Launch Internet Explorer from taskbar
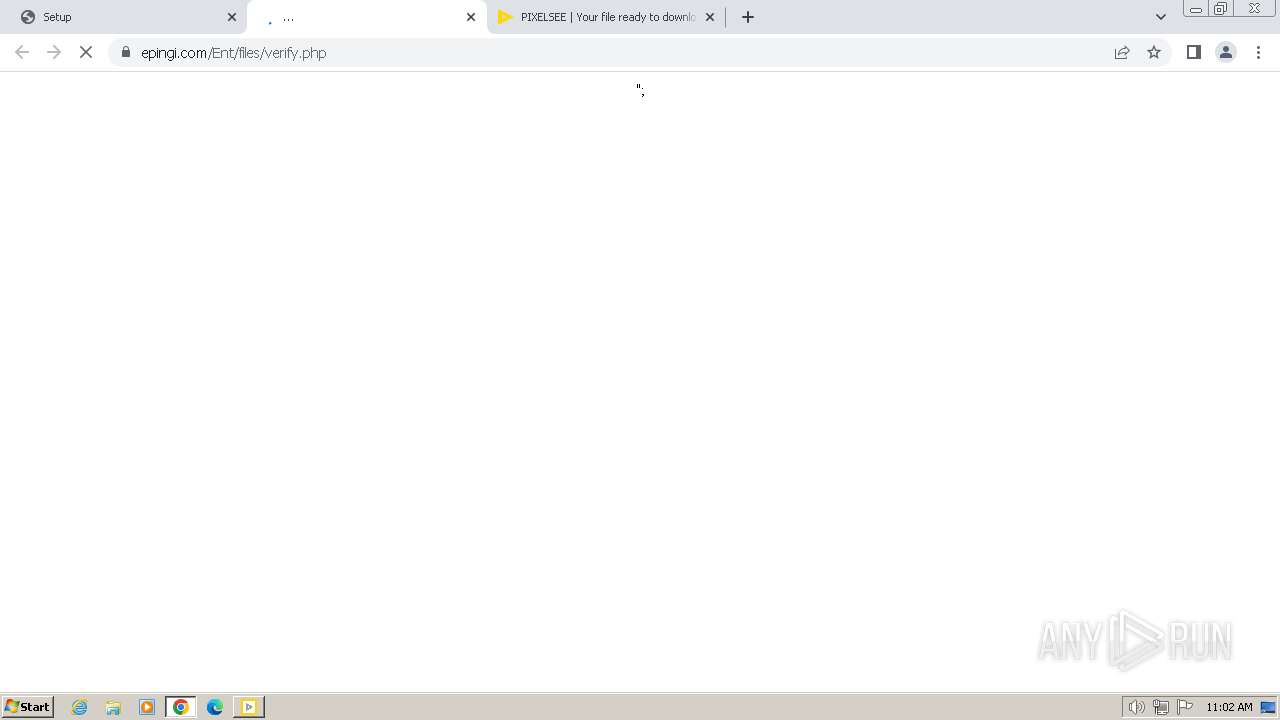 click(x=80, y=707)
